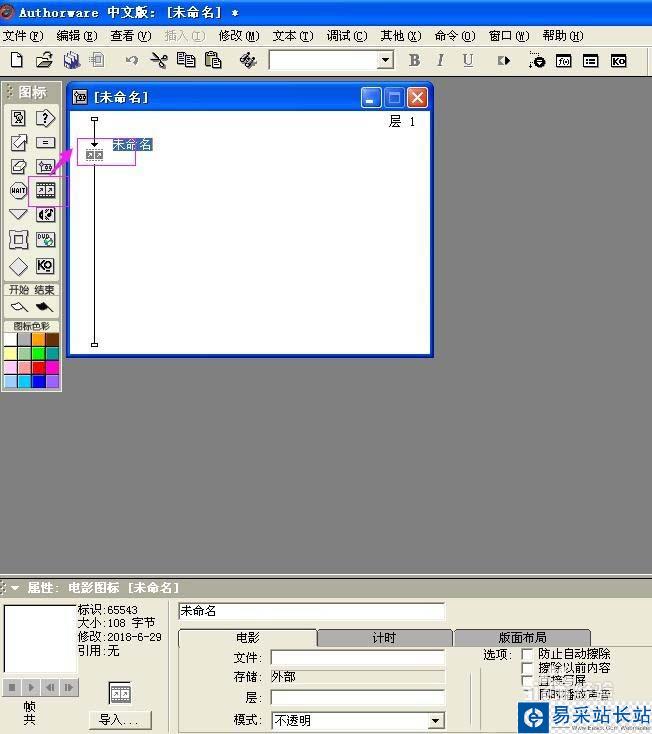Enable 擦除以前内容 checkbox
Screen dimensions: 652x734
pos(527,668)
